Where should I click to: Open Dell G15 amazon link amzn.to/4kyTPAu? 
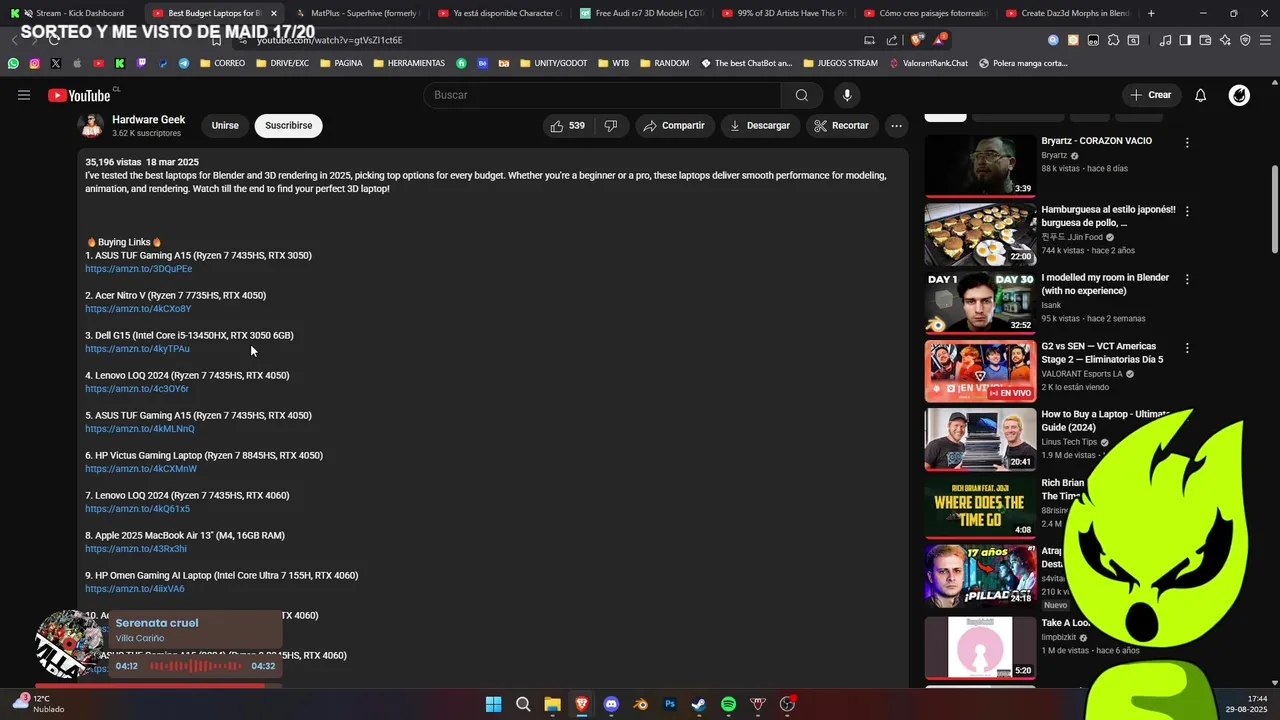pos(137,349)
